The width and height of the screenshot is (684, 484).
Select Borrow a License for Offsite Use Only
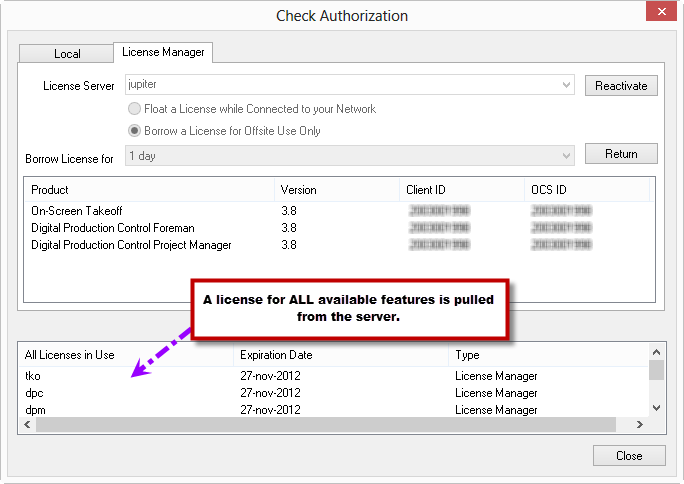[x=224, y=130]
